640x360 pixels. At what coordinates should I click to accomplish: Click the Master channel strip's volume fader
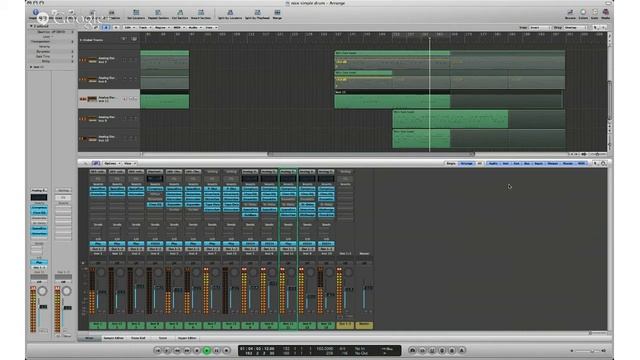pos(367,288)
